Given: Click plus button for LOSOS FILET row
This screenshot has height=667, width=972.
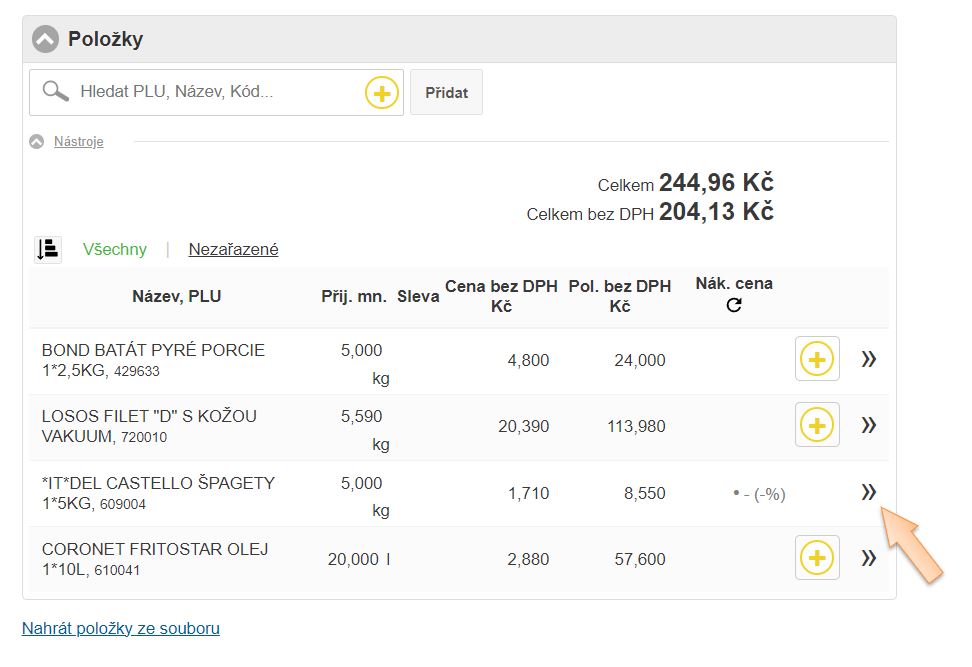Looking at the screenshot, I should pos(817,425).
